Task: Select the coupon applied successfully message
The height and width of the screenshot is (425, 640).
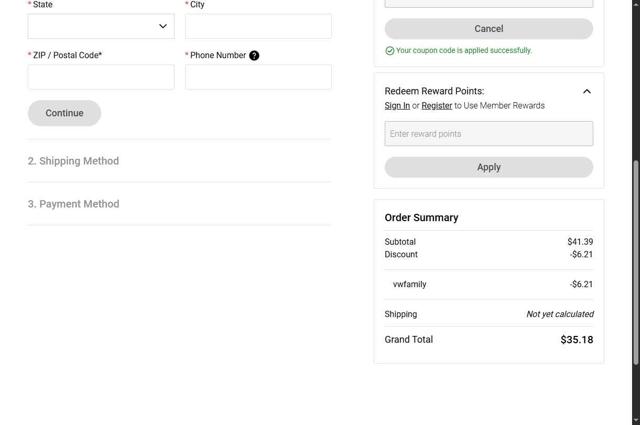Action: tap(464, 51)
